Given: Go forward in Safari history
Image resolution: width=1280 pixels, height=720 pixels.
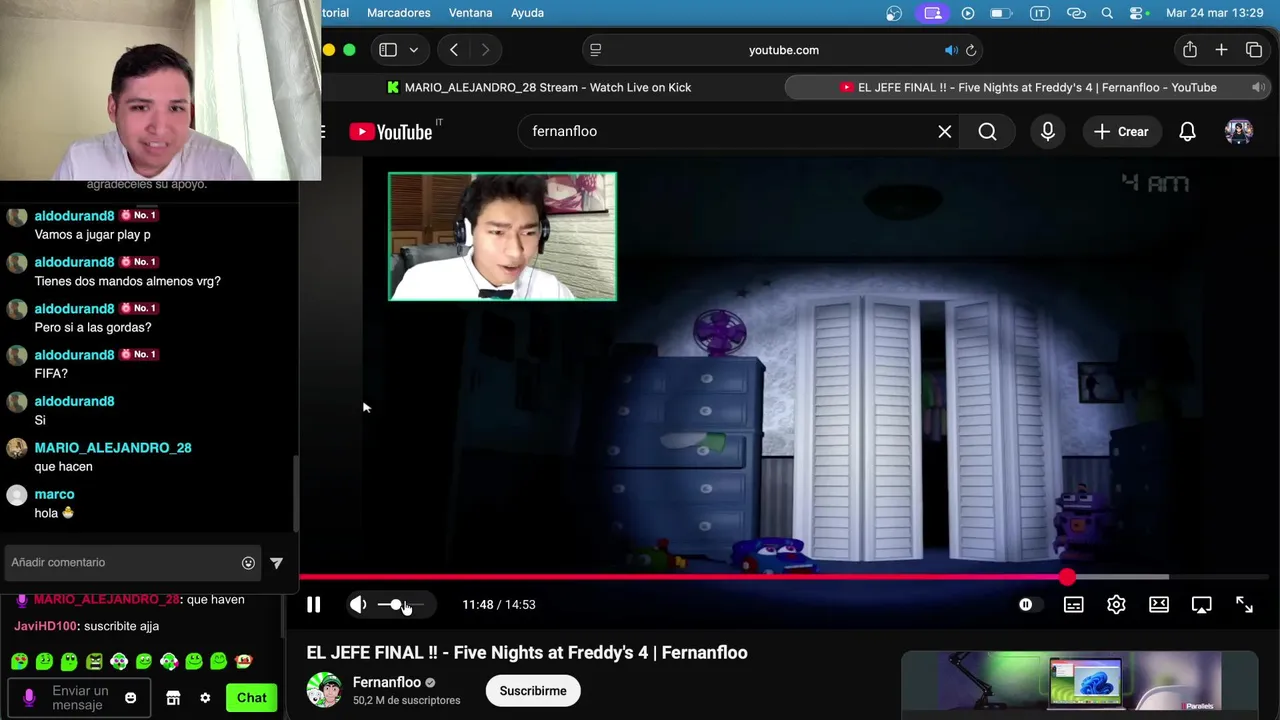Looking at the screenshot, I should (485, 50).
